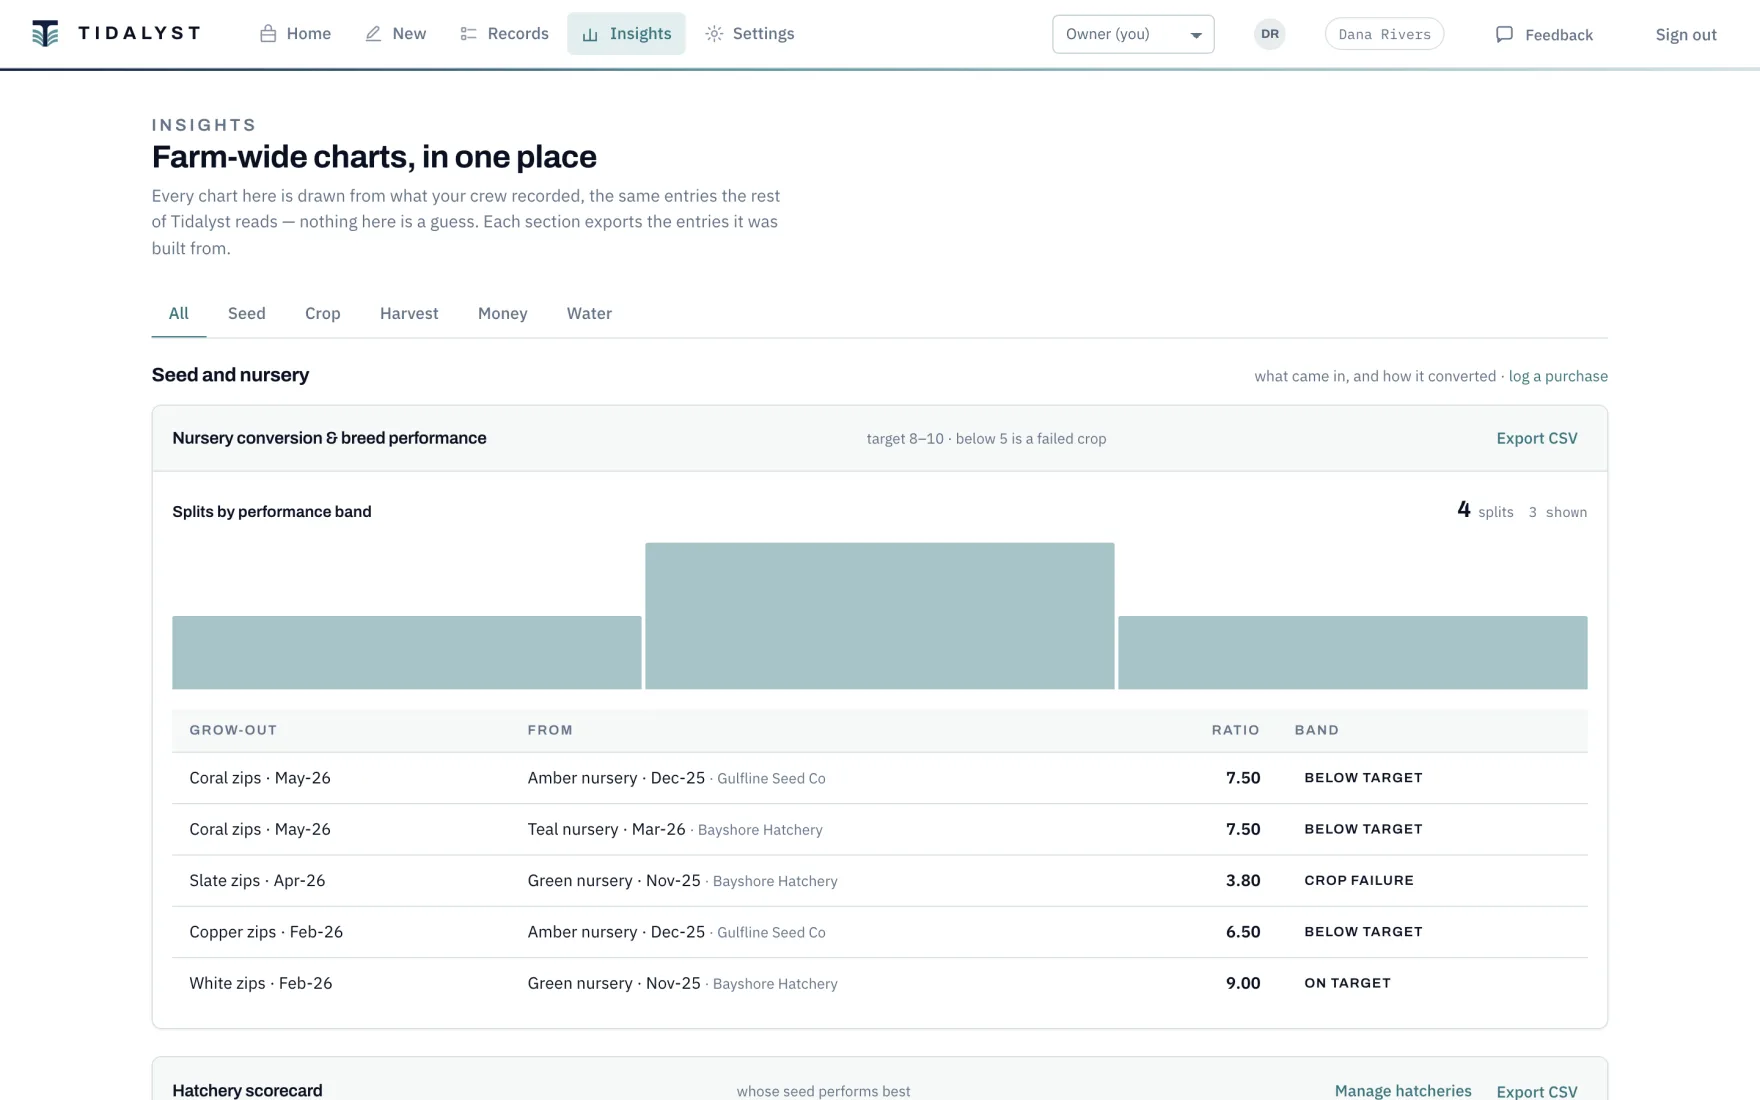Click the Home lock-shaped icon

(268, 34)
